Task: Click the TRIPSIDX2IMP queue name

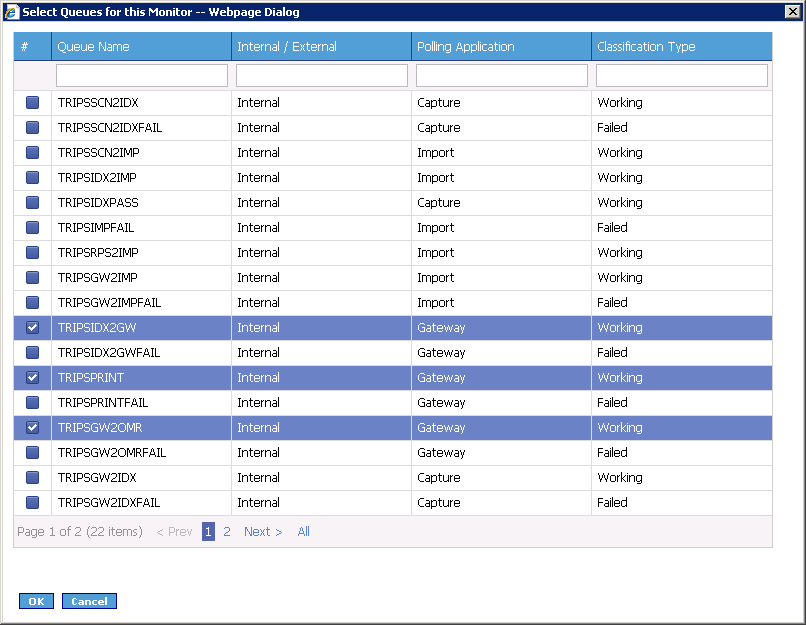Action: [x=97, y=178]
